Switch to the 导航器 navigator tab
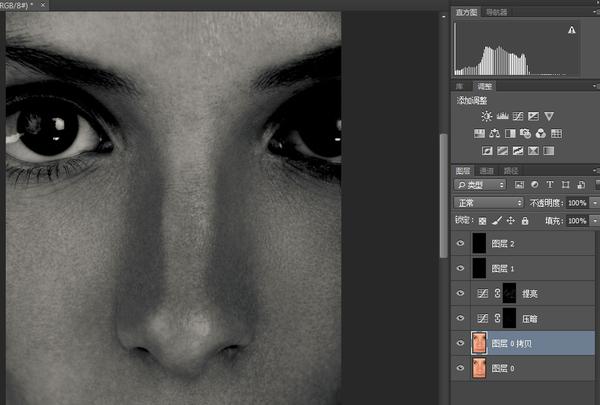The image size is (600, 405). [x=496, y=12]
